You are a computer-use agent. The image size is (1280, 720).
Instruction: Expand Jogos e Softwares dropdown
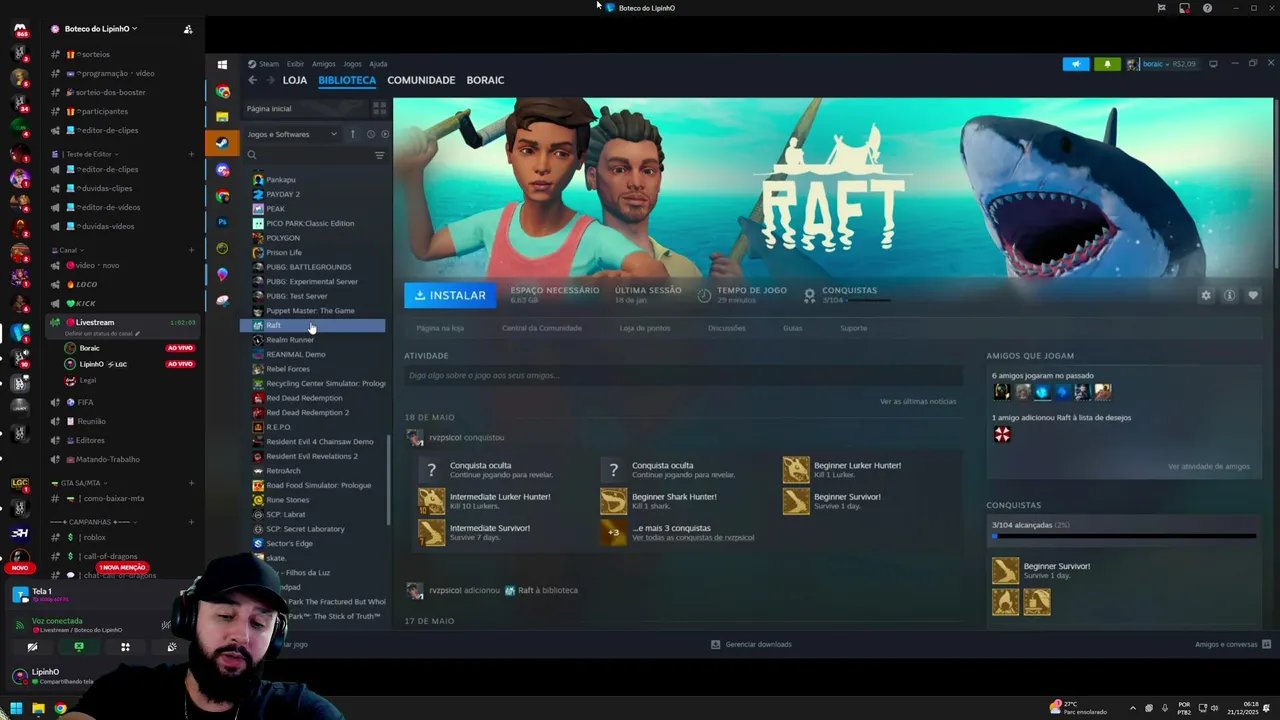[x=292, y=134]
